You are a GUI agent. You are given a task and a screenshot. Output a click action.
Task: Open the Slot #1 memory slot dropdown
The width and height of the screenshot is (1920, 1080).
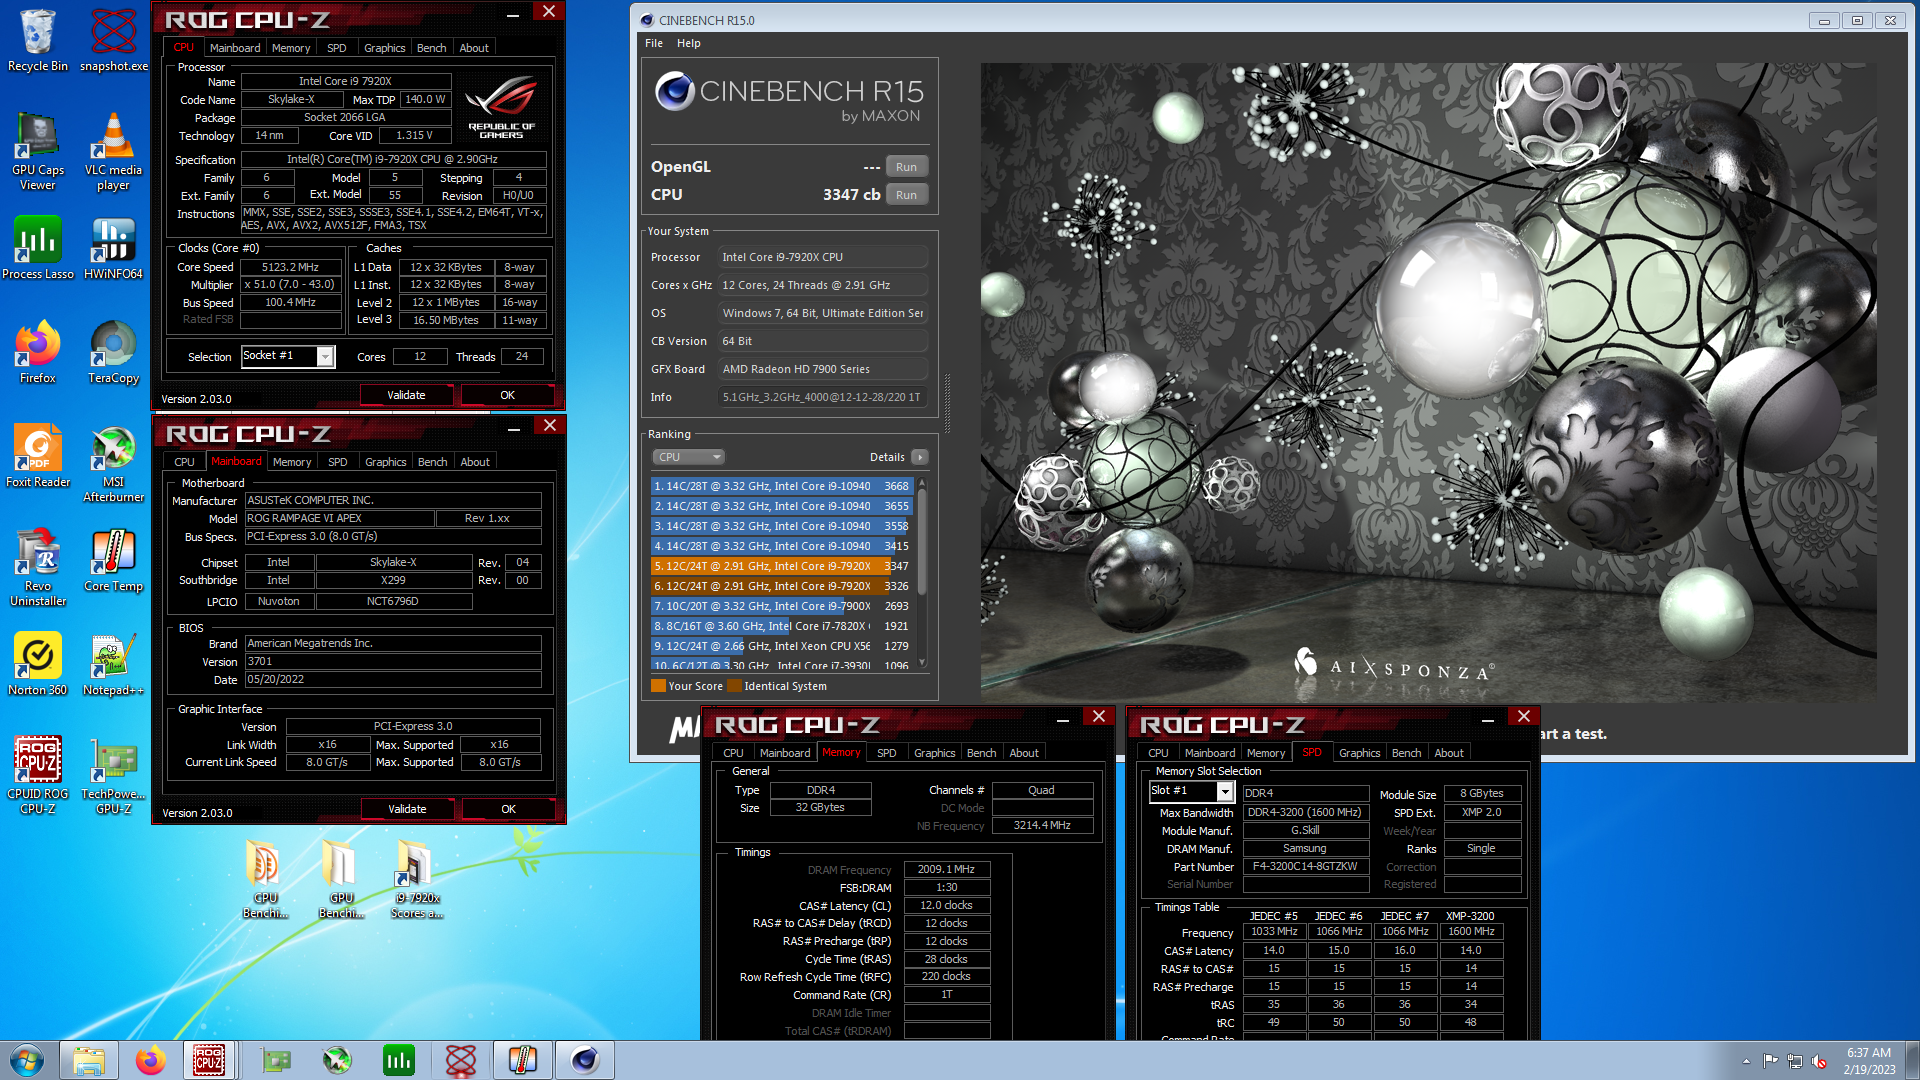(x=1224, y=791)
